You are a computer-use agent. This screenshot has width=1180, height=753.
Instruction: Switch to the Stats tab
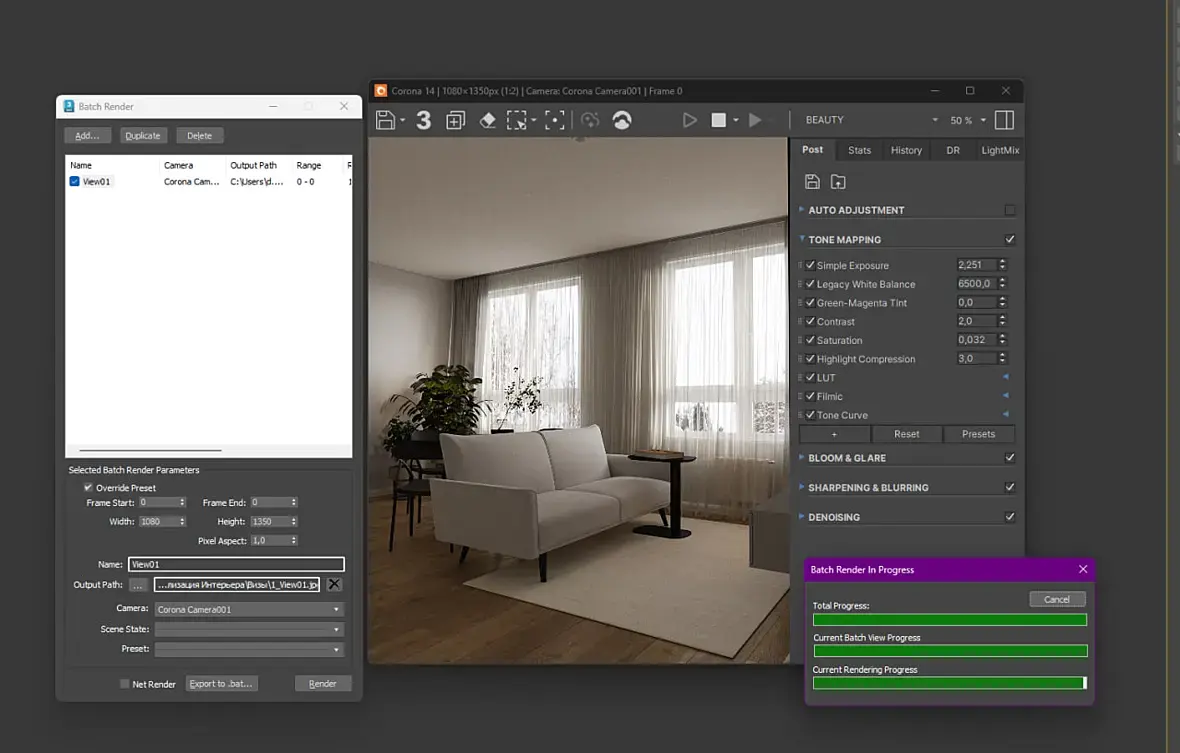tap(859, 150)
